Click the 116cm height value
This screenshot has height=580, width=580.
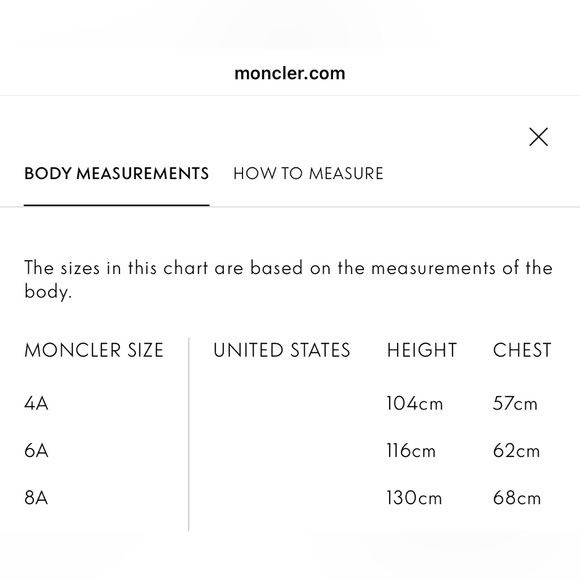(411, 451)
